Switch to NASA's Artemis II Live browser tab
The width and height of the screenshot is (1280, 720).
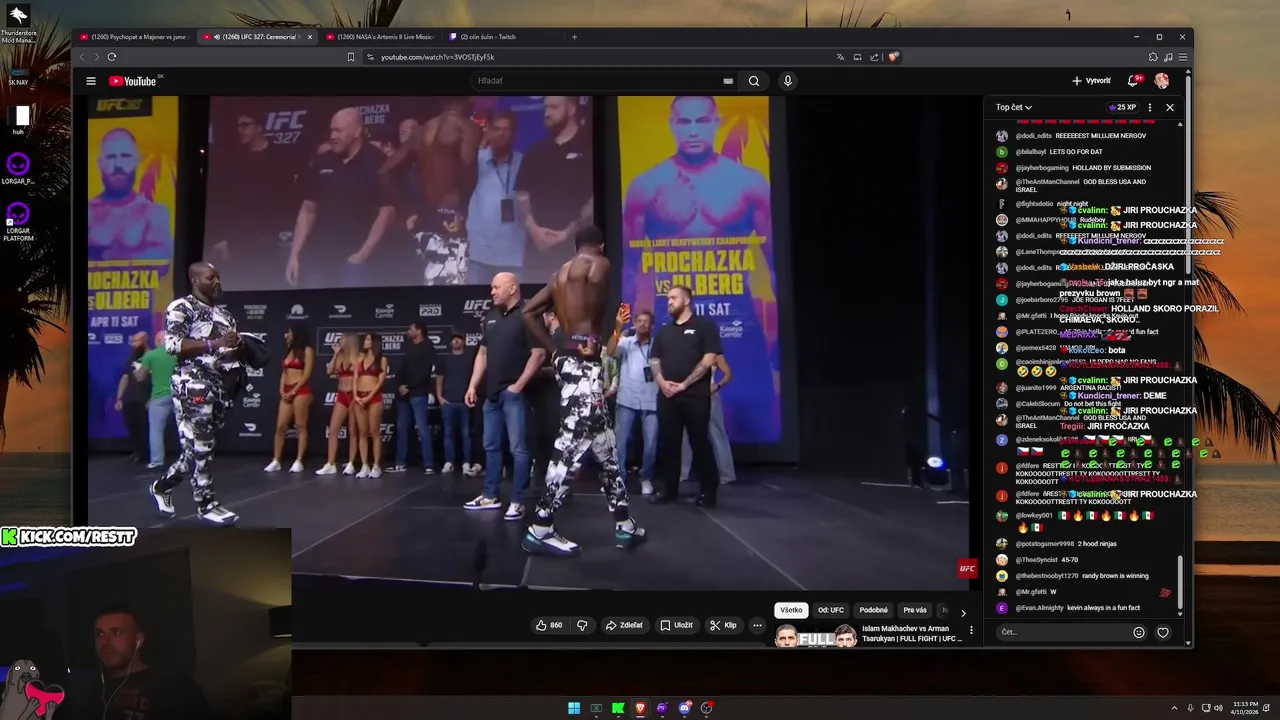click(379, 37)
